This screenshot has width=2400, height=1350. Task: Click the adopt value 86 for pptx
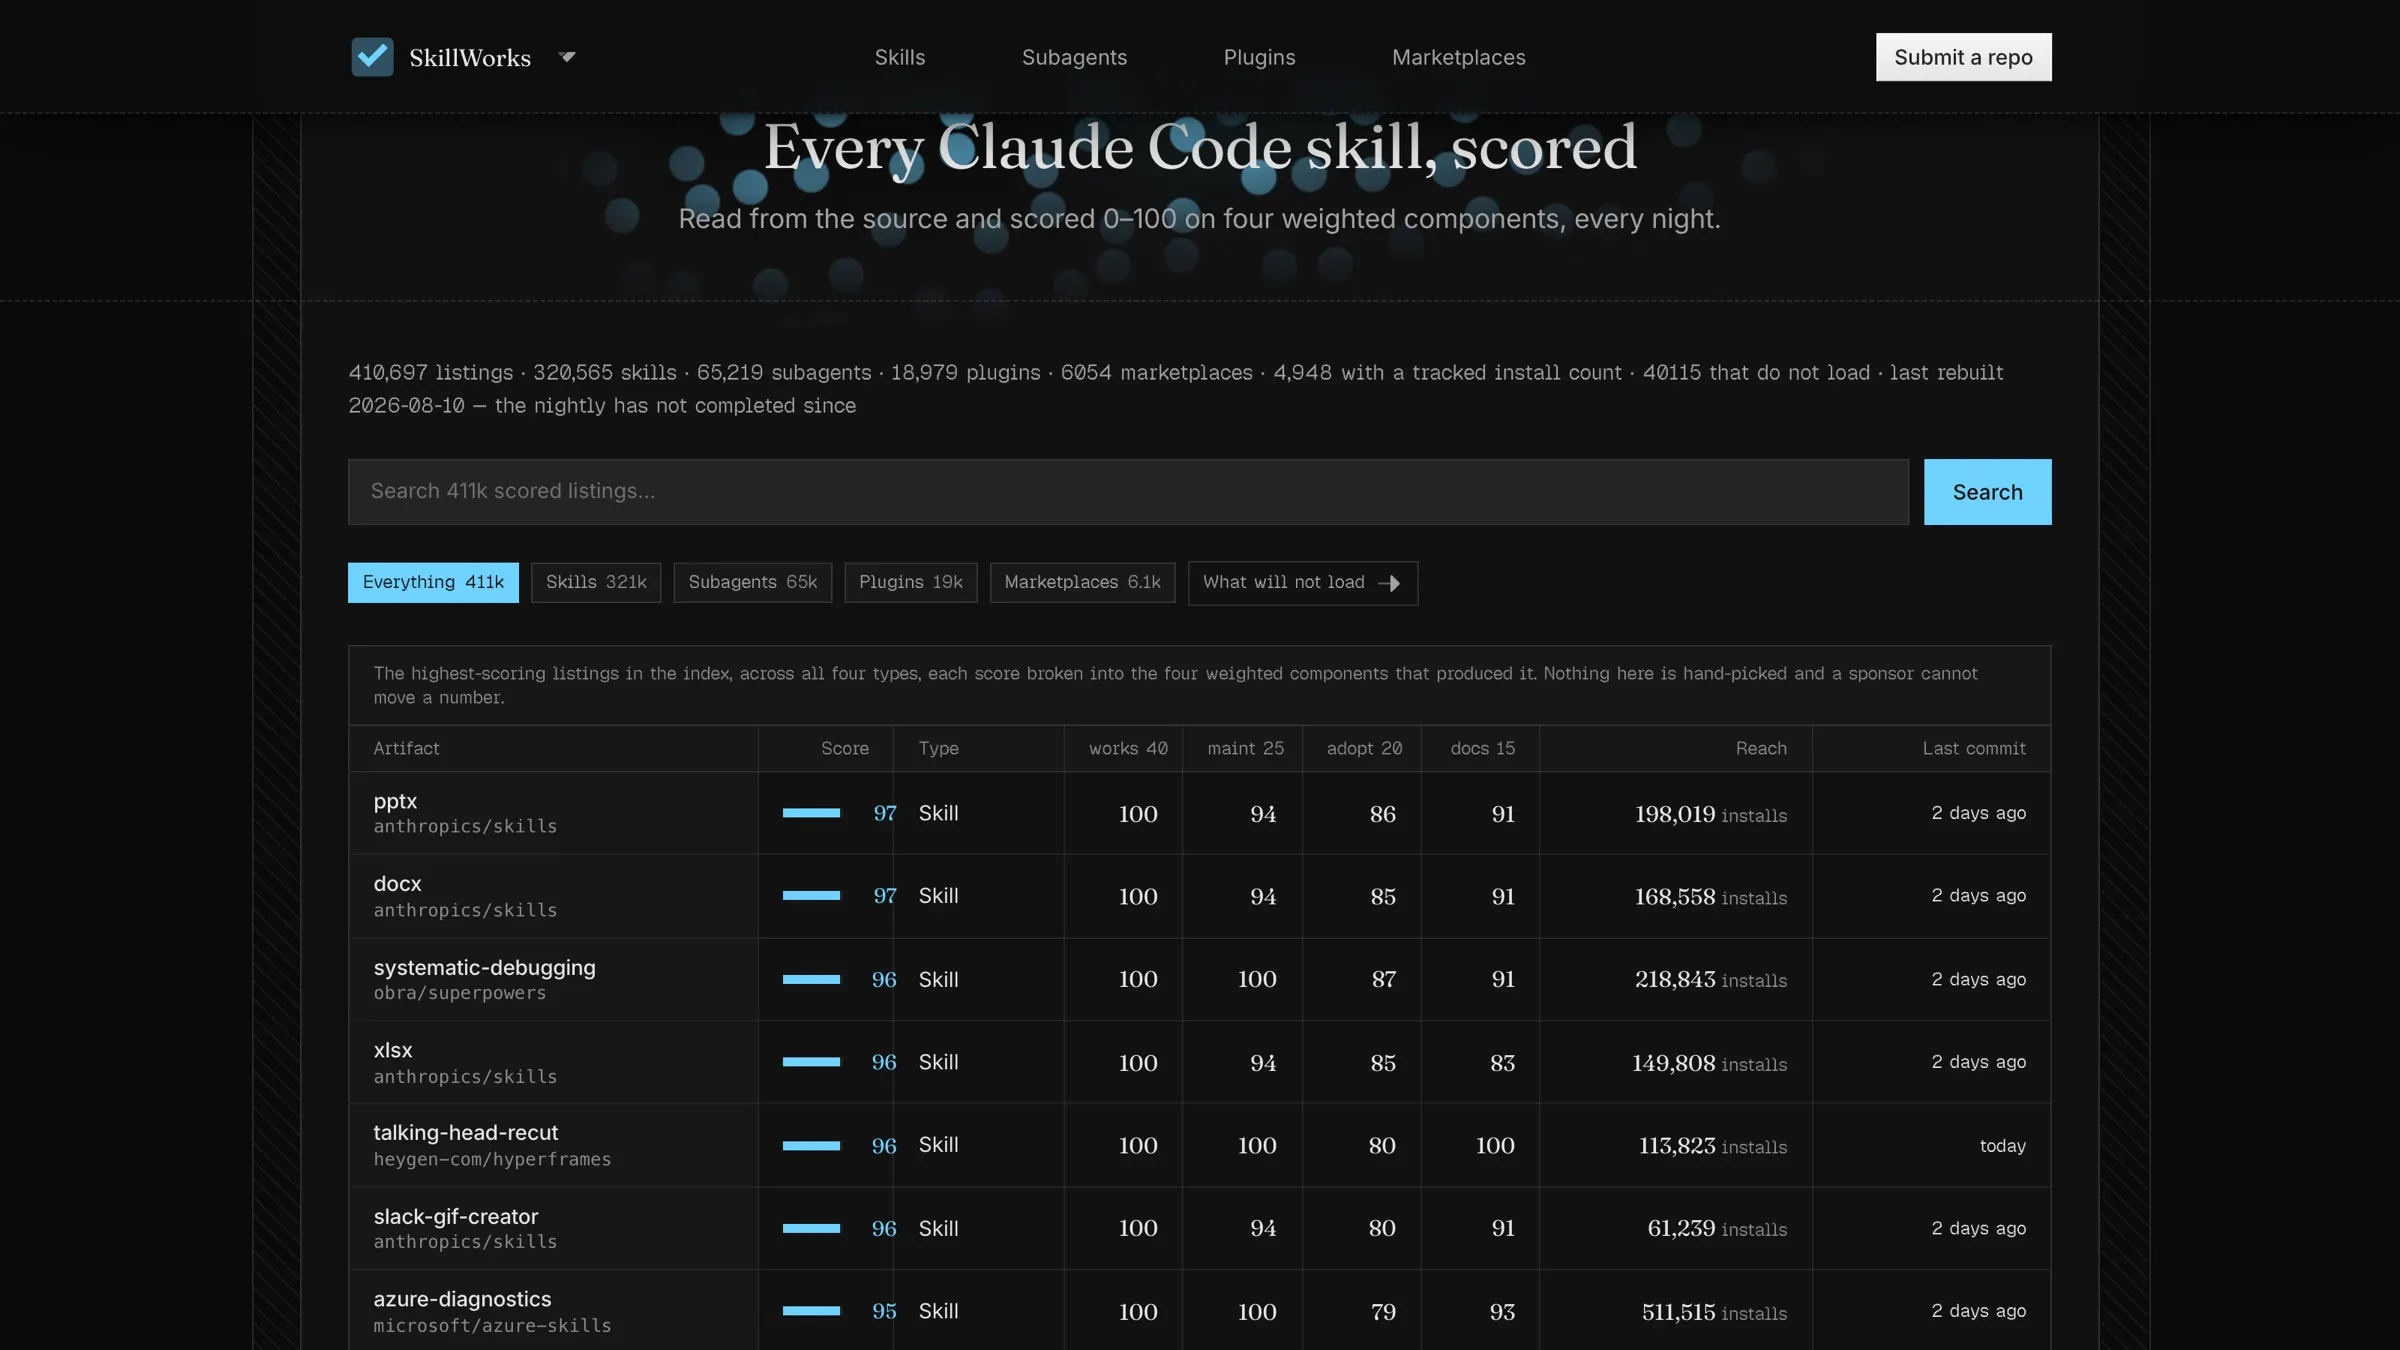click(1383, 814)
